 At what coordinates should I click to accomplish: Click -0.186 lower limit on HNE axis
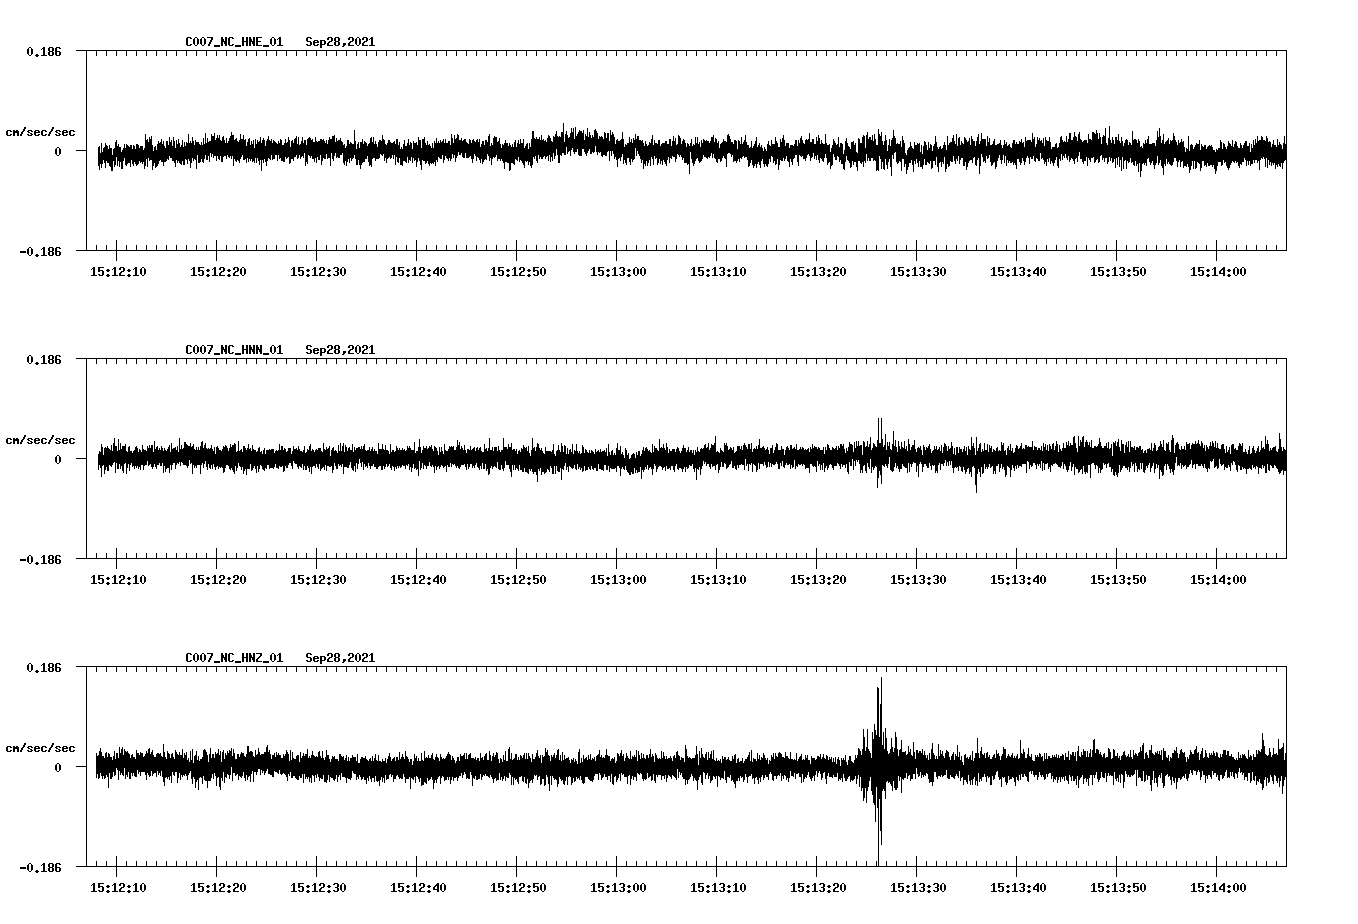pos(40,252)
